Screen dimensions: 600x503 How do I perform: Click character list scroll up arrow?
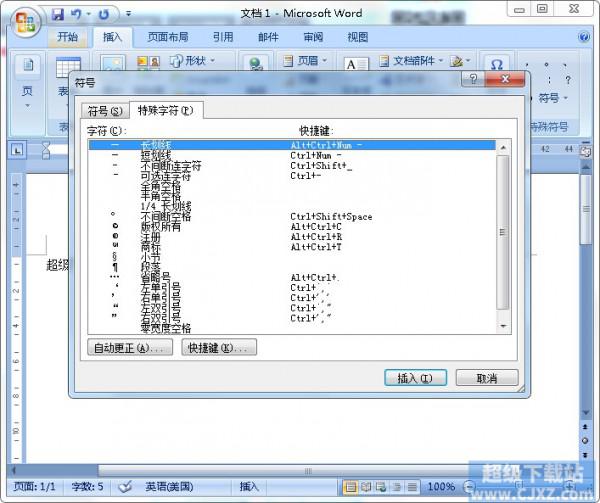coord(503,147)
